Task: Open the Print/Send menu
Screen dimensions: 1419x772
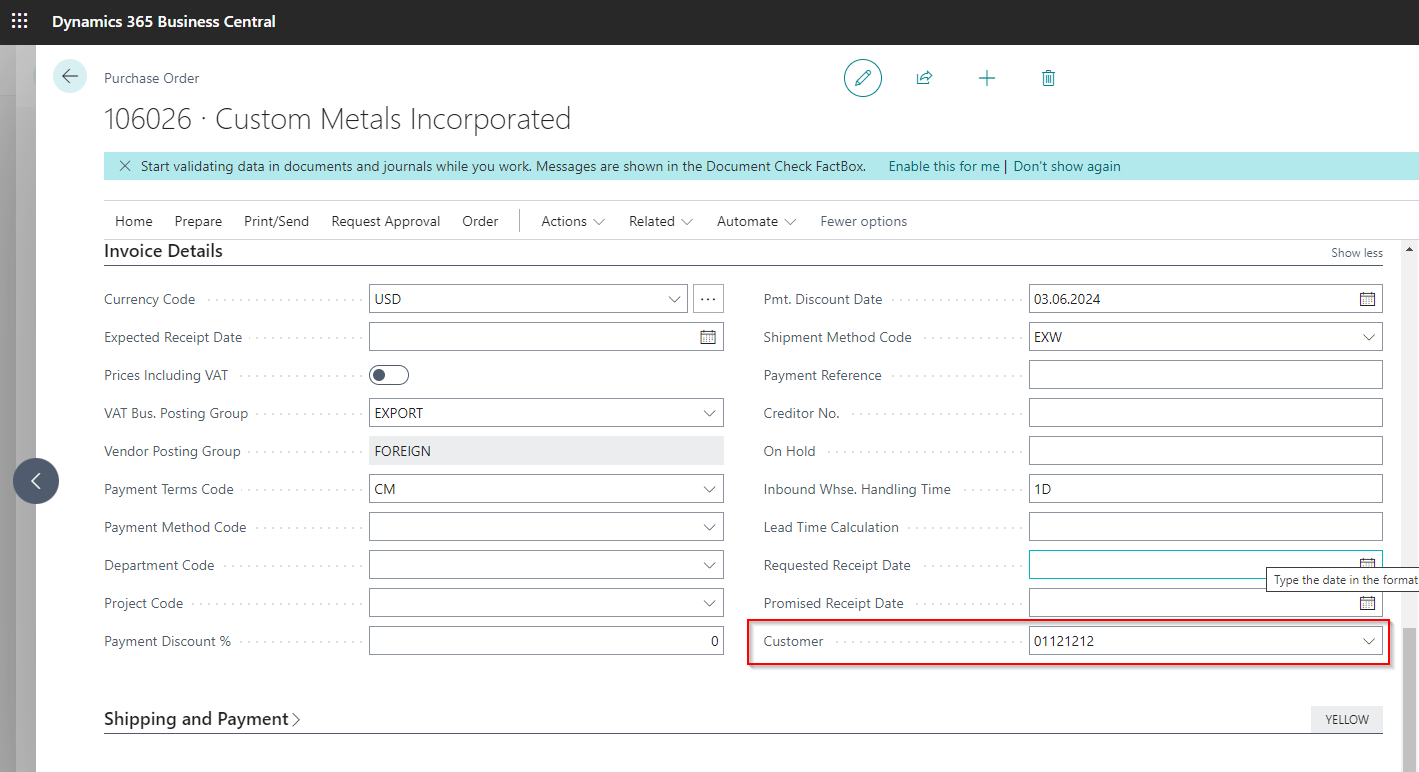Action: [276, 221]
